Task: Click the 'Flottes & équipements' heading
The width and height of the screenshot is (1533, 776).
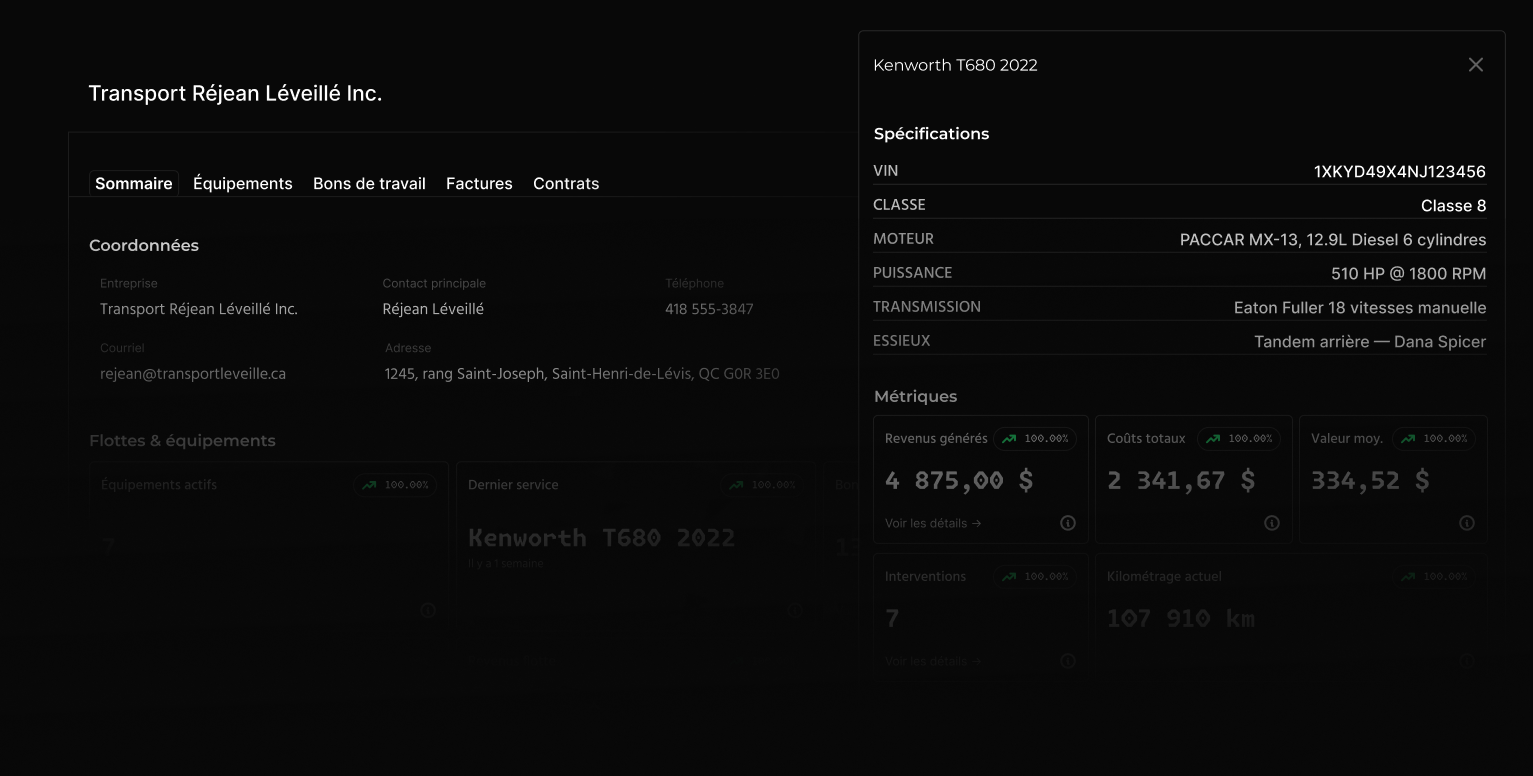Action: (x=182, y=441)
